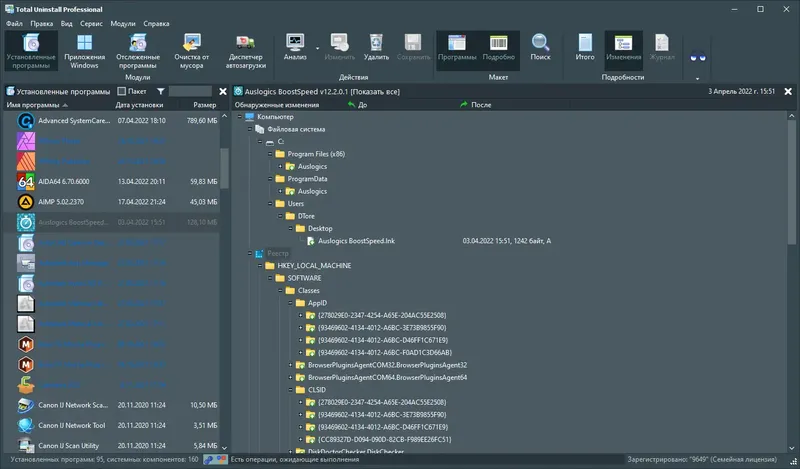
Task: Collapse the Реестр registry node
Action: point(249,253)
